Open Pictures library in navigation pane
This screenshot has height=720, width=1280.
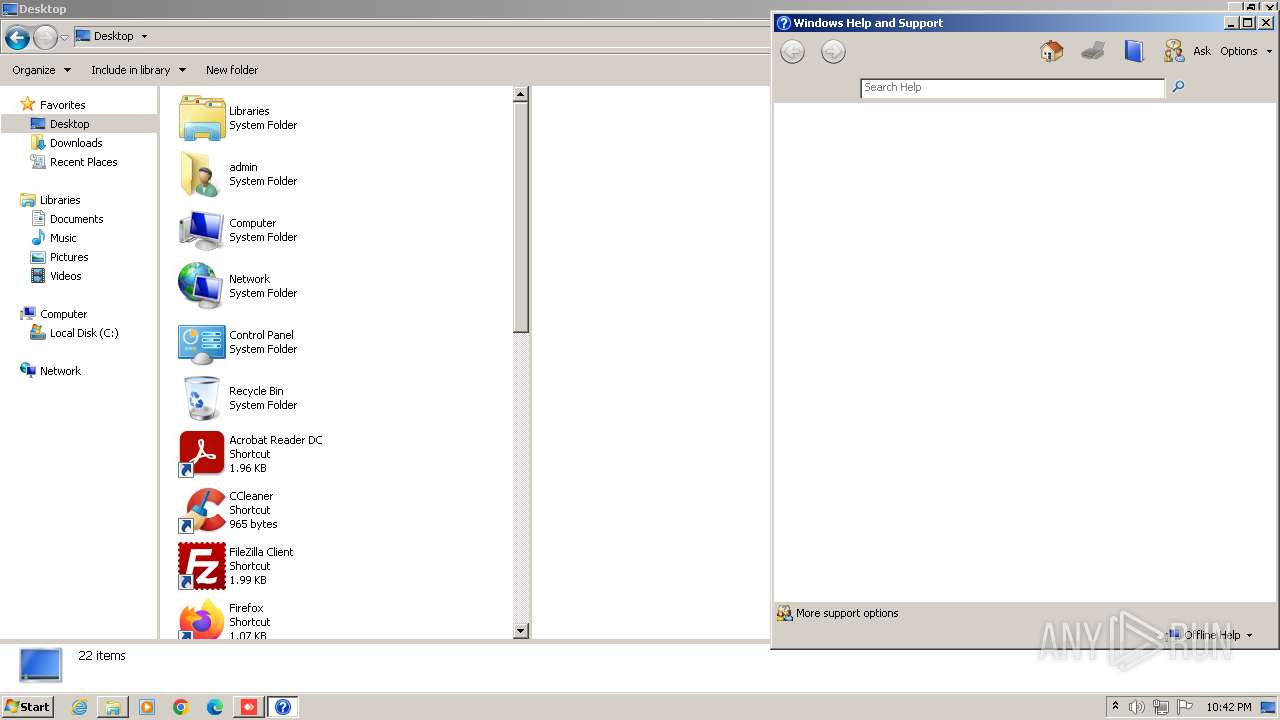pyautogui.click(x=69, y=257)
